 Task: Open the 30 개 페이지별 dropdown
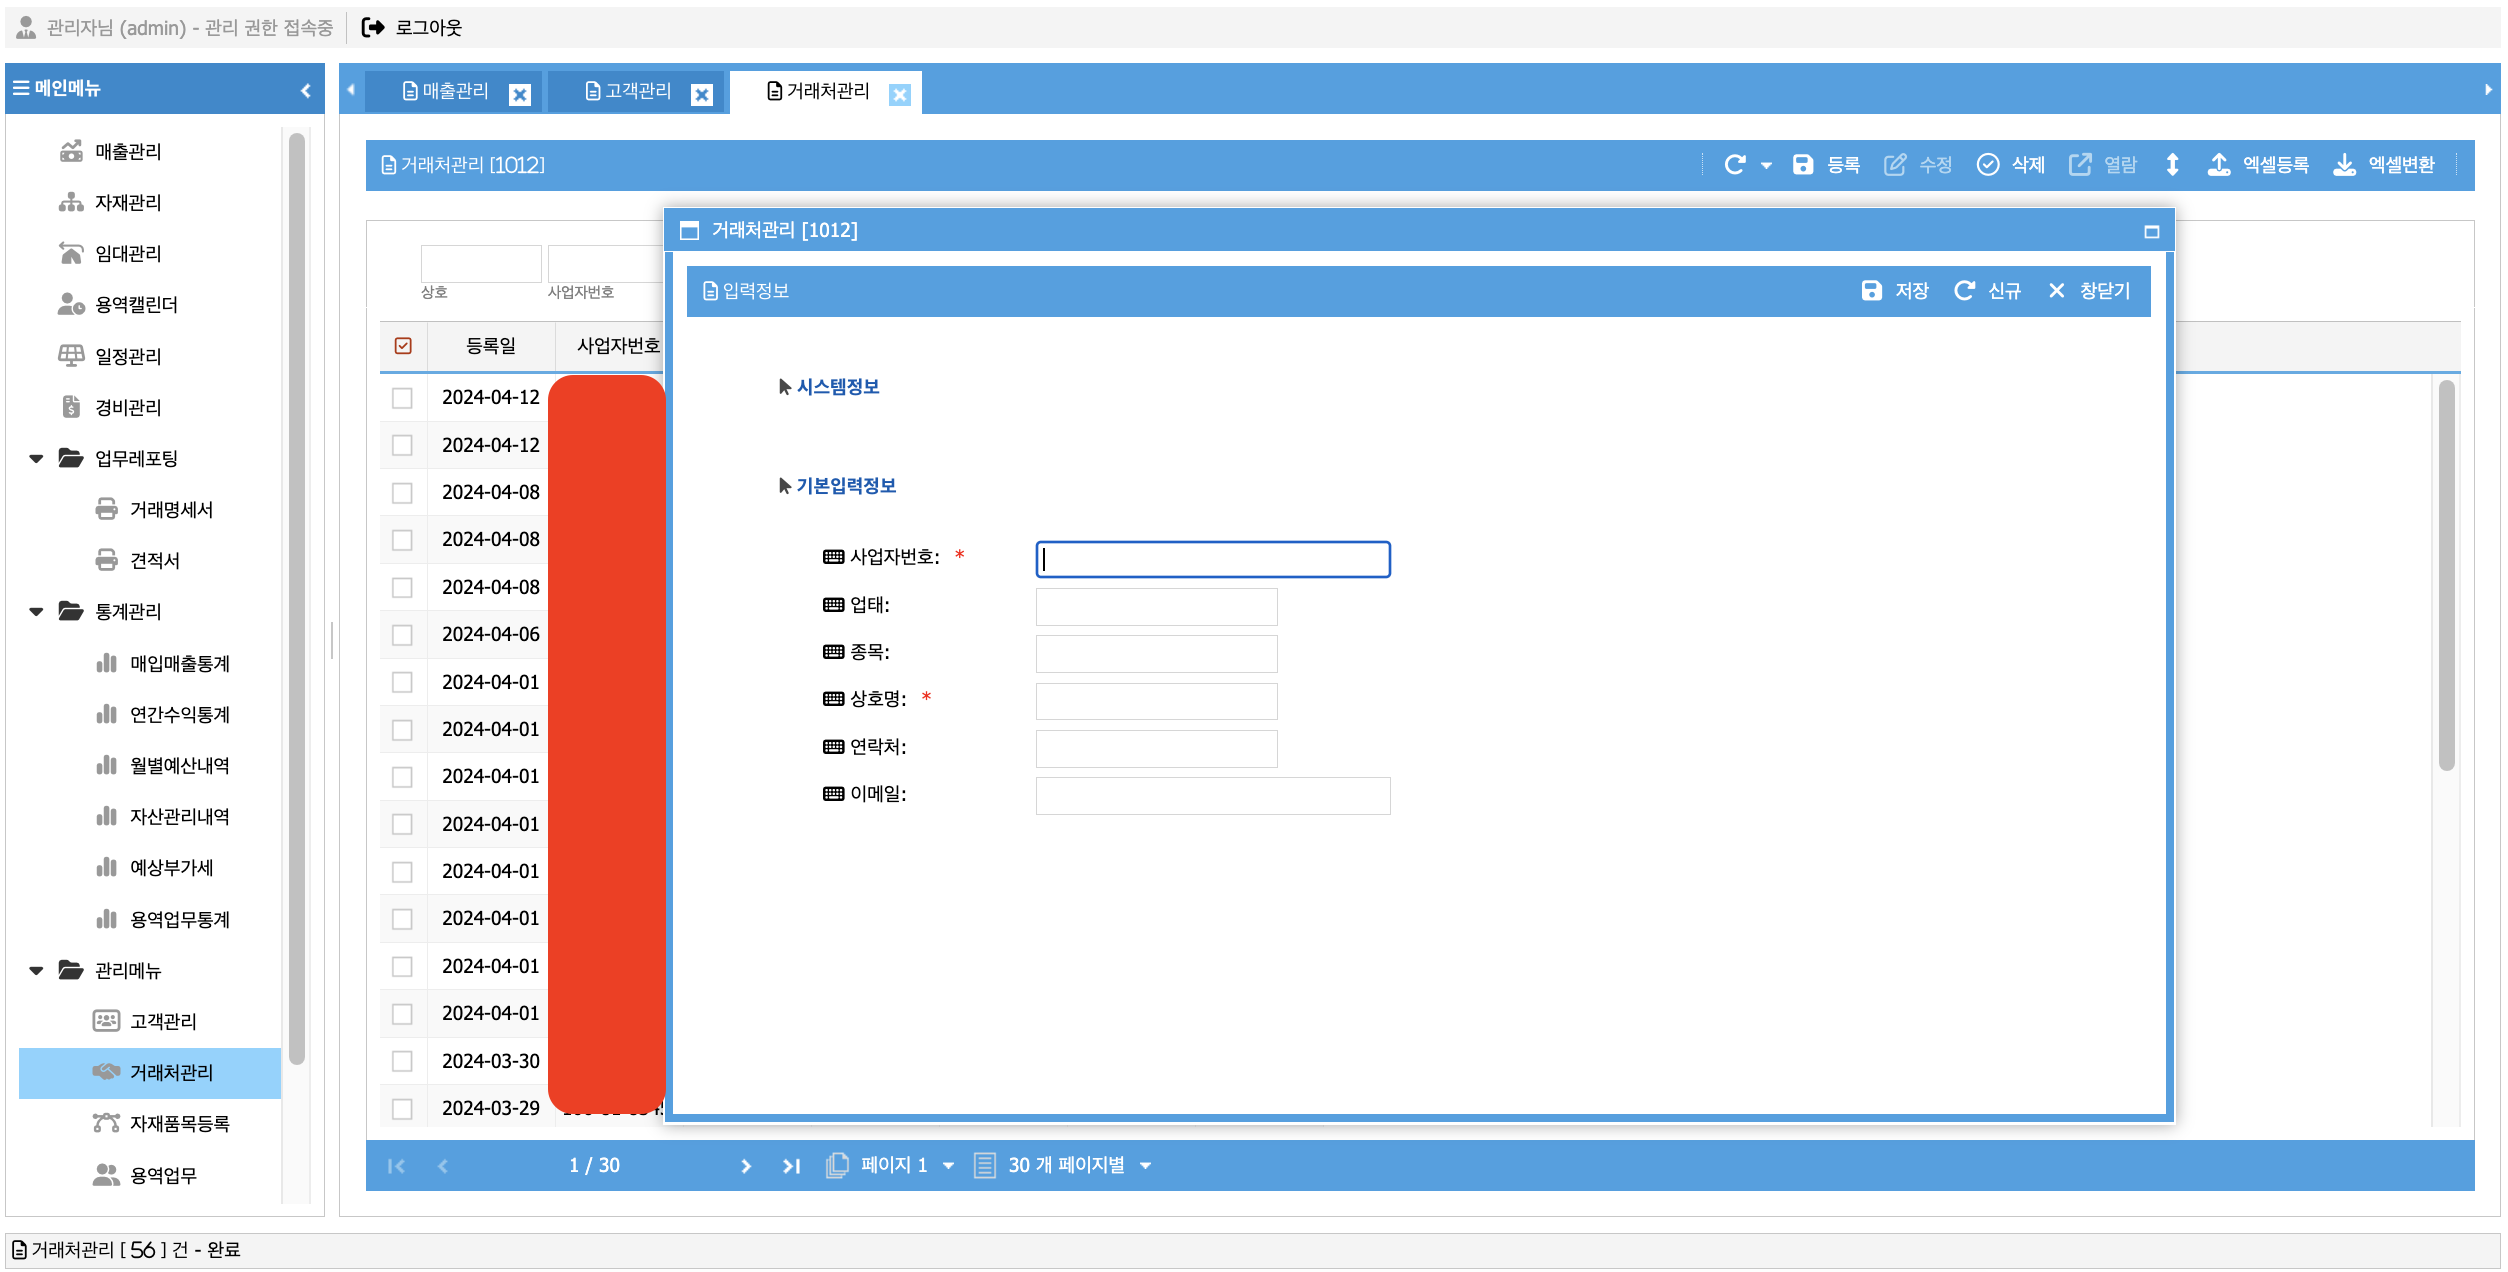[x=1145, y=1166]
